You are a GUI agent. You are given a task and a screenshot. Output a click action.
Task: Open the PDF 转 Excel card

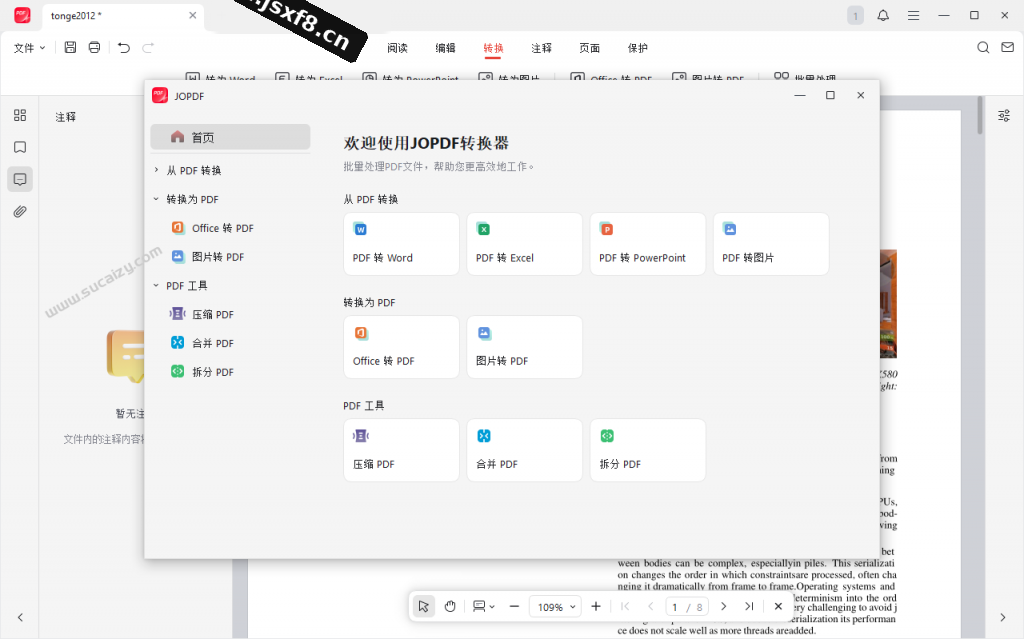coord(524,244)
